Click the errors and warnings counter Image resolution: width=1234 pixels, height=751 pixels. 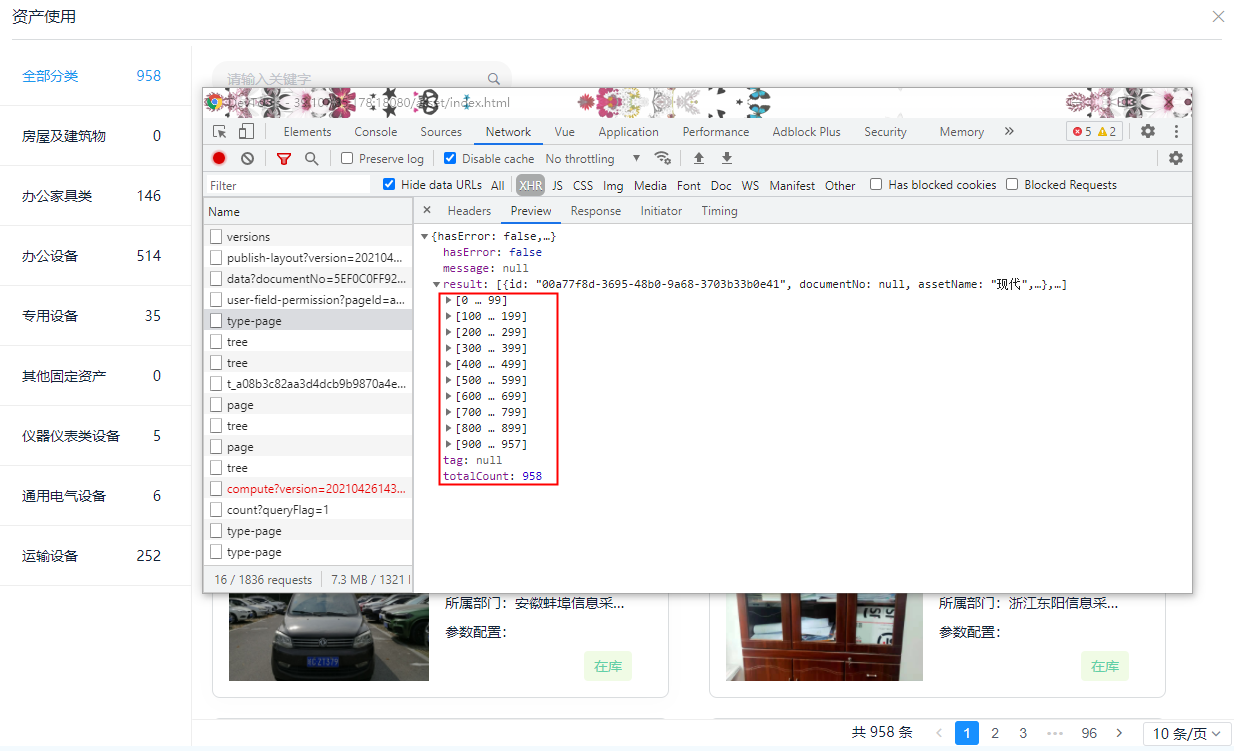(x=1094, y=131)
